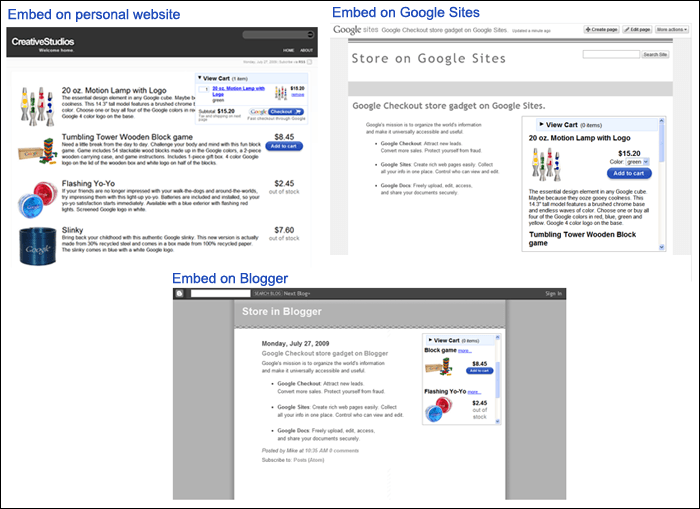Click the Motion Lamp thumbnail in personal website cart
The image size is (700, 509).
[280, 93]
